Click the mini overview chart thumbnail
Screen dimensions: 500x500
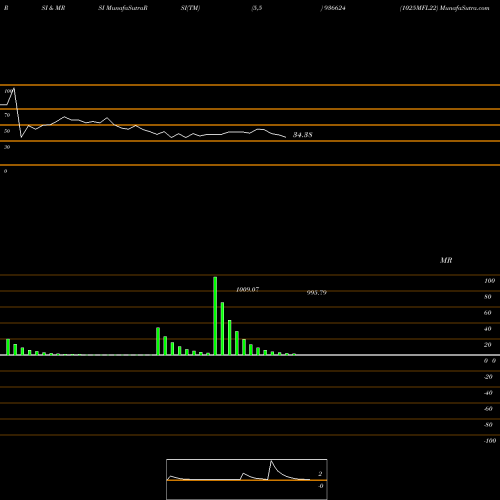click(x=247, y=479)
